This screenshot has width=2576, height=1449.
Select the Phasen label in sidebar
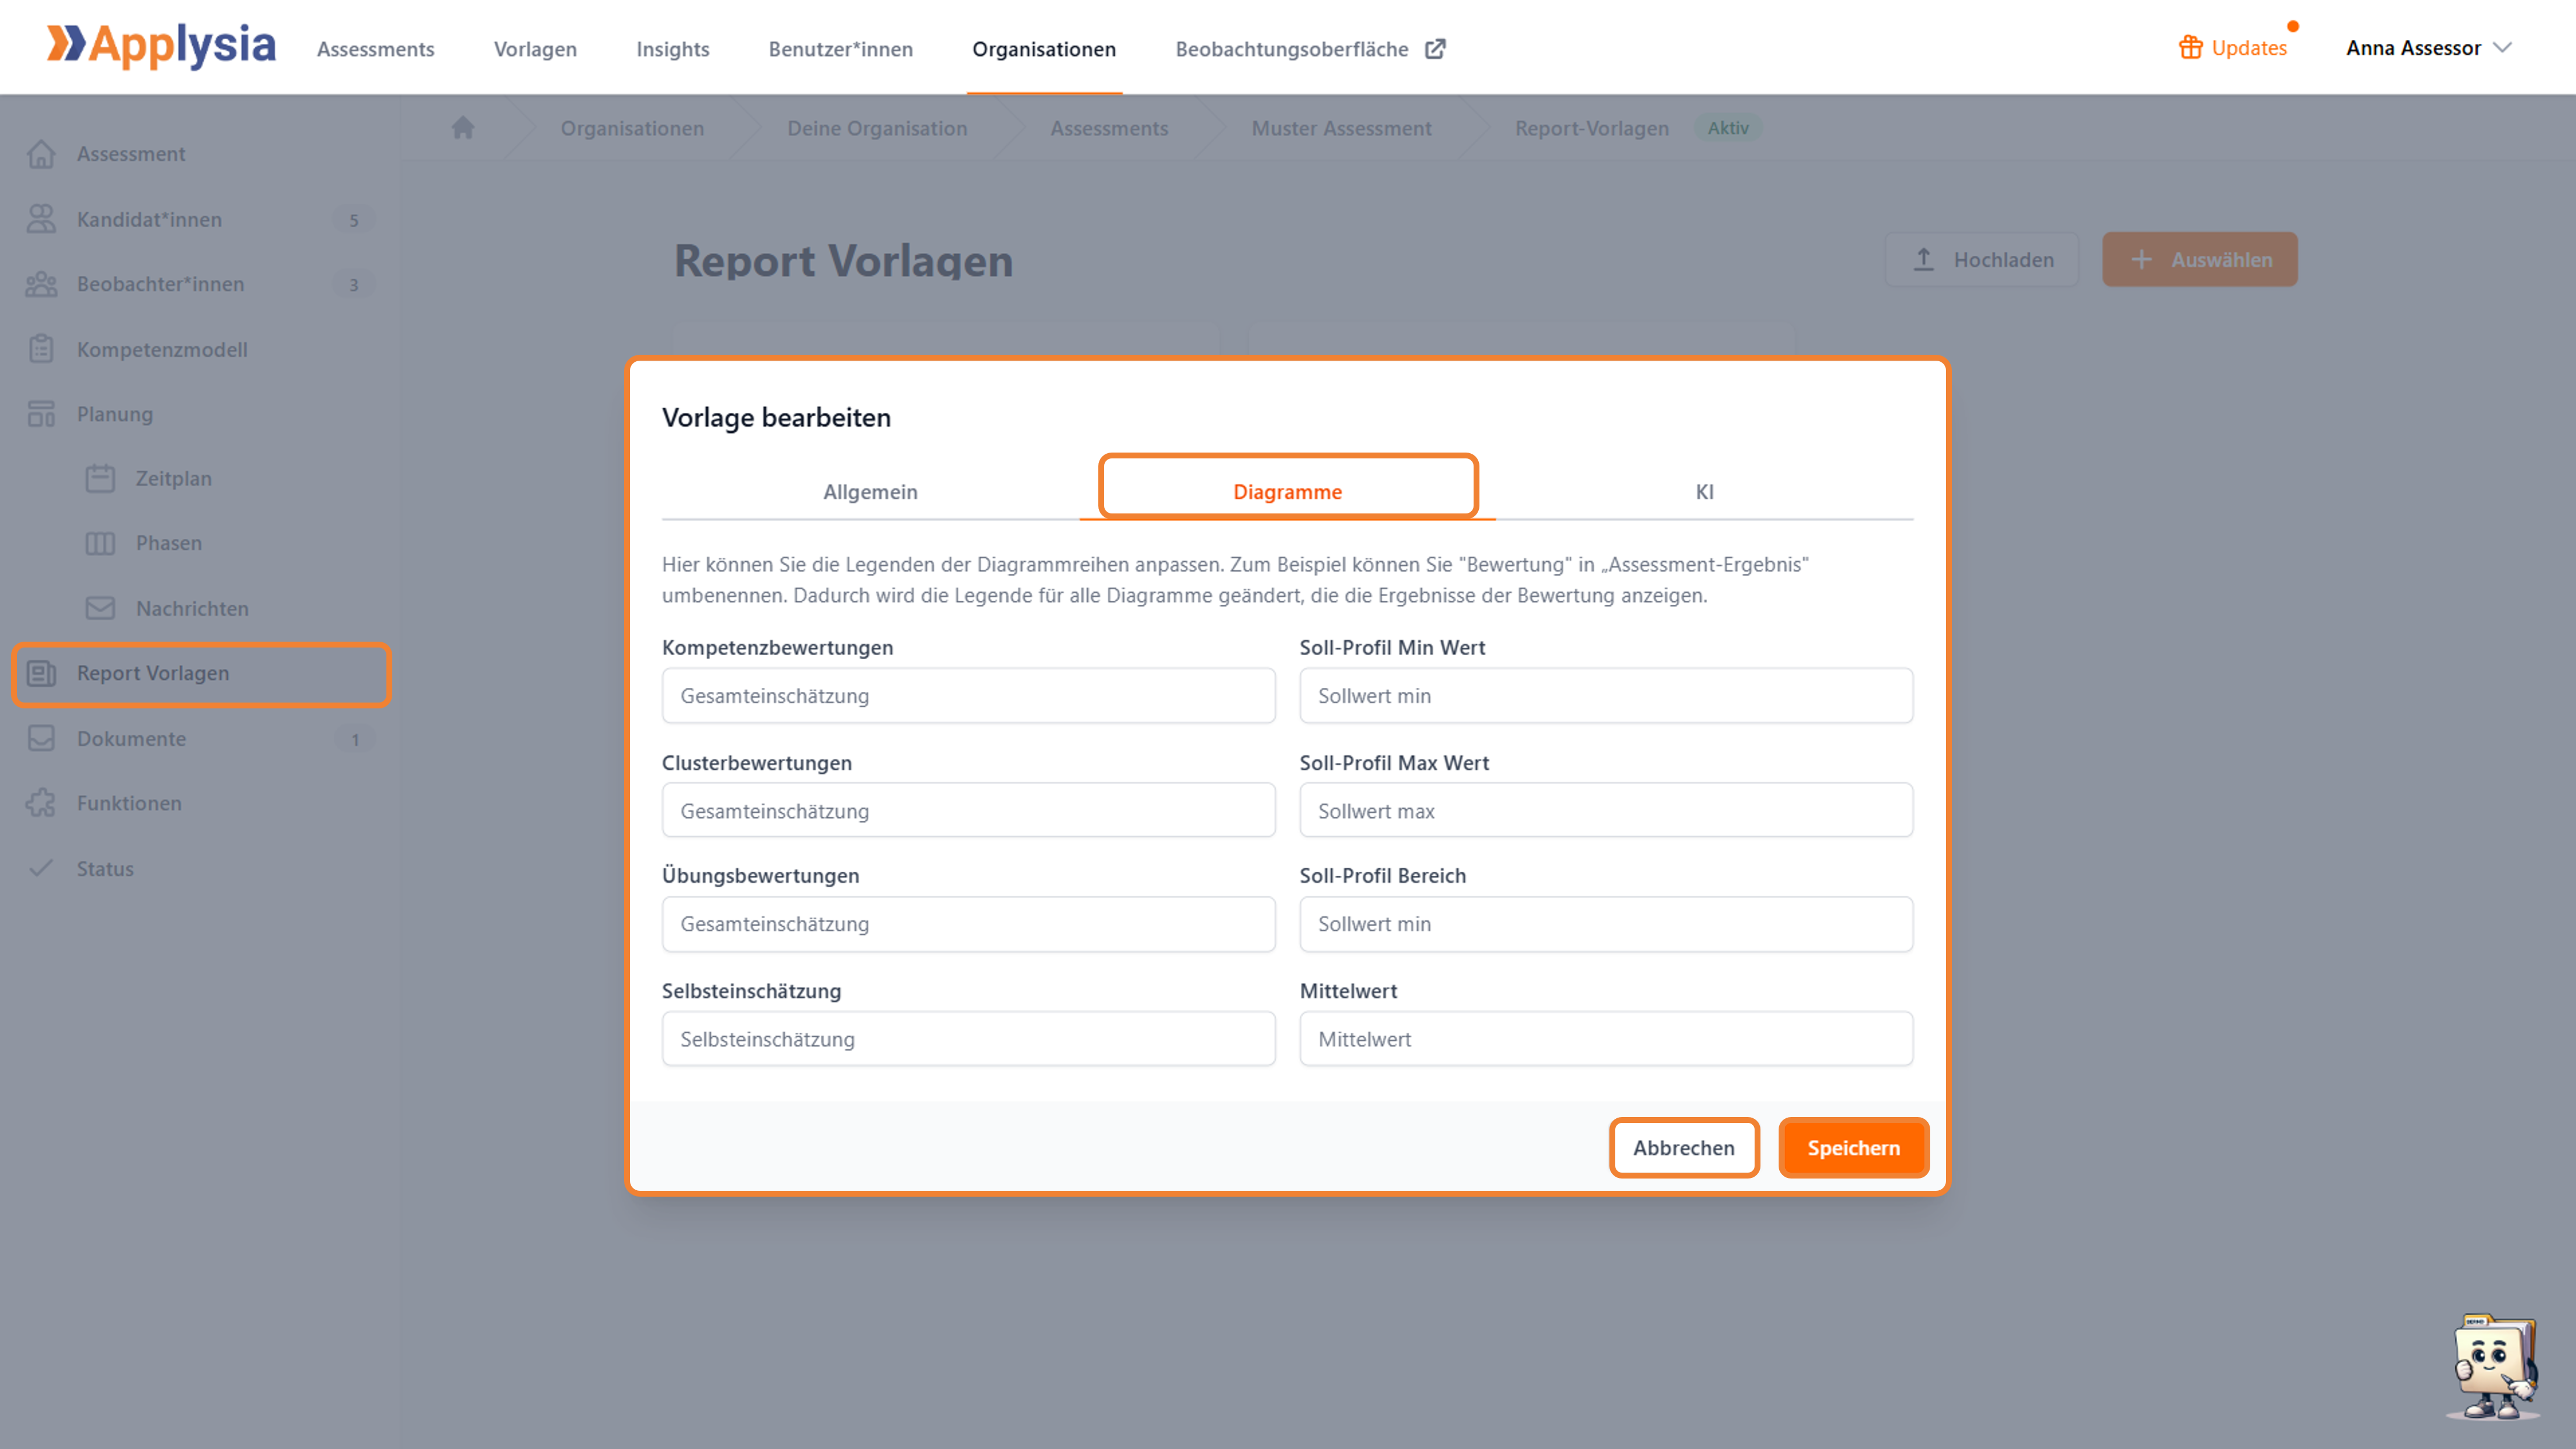(x=168, y=543)
